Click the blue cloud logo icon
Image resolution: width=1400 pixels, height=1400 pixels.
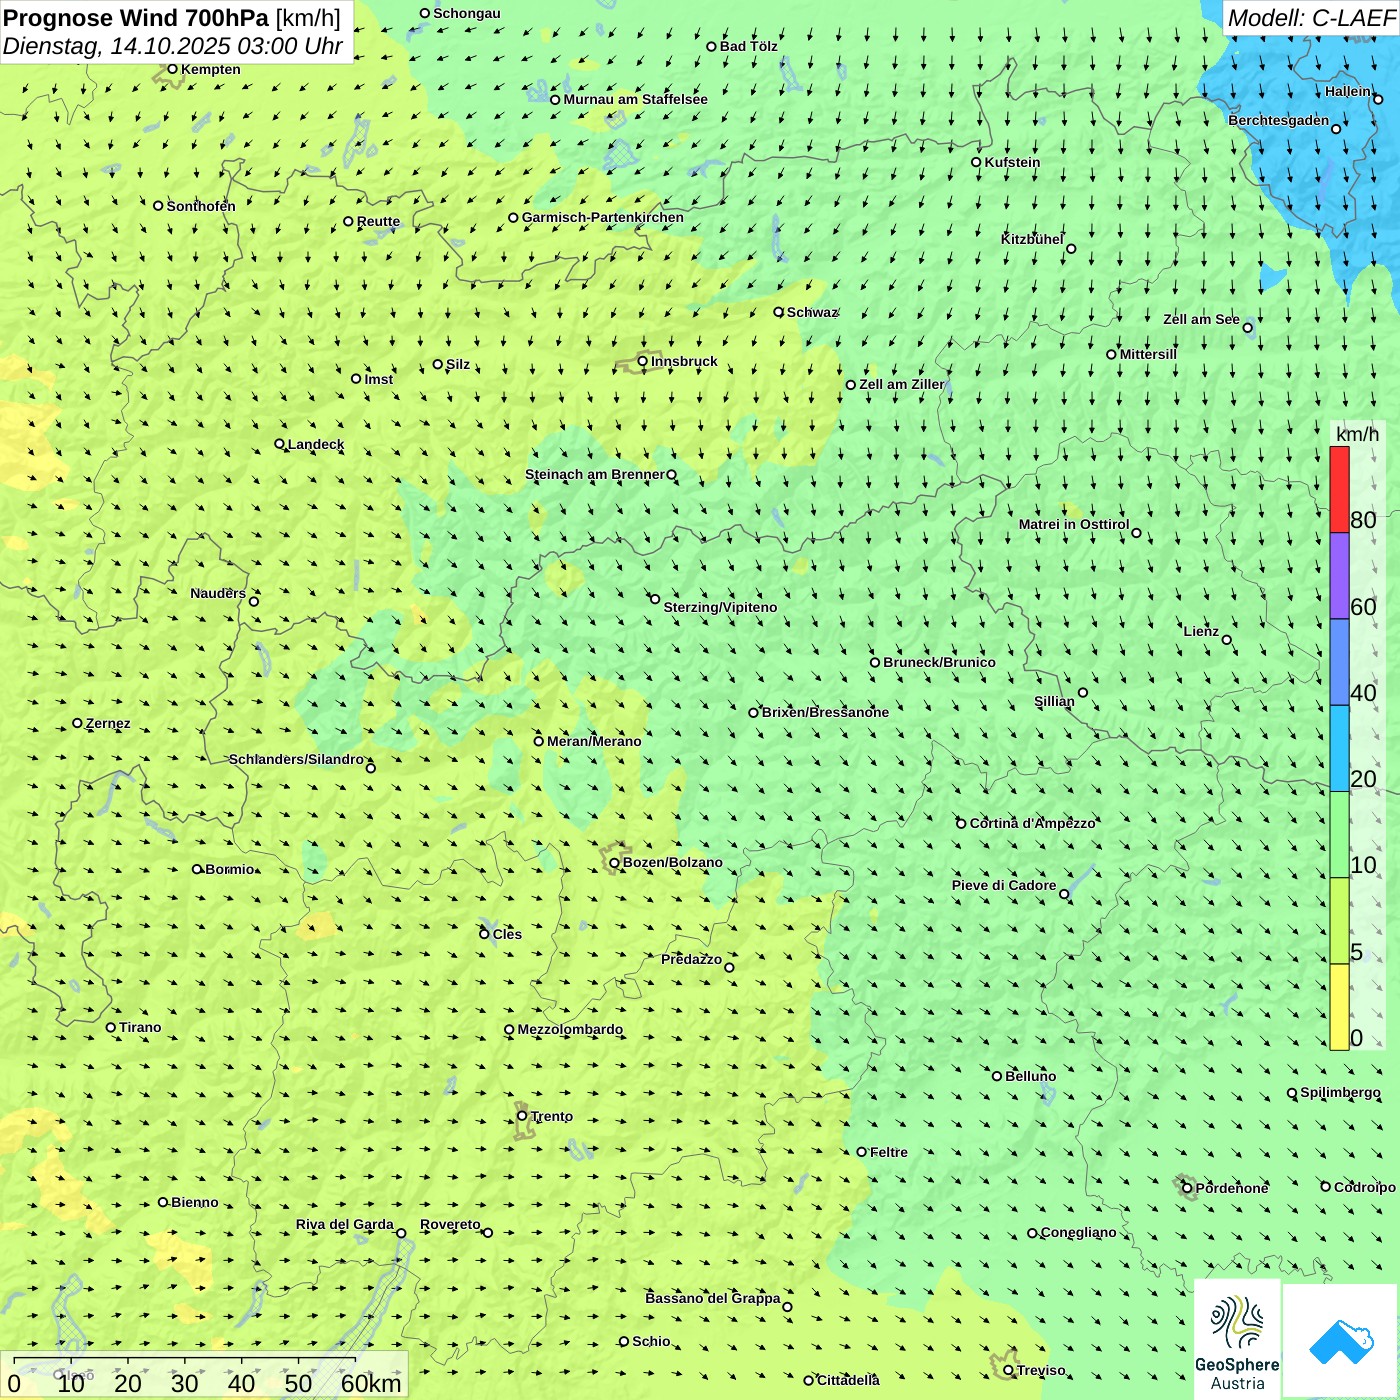[x=1341, y=1341]
